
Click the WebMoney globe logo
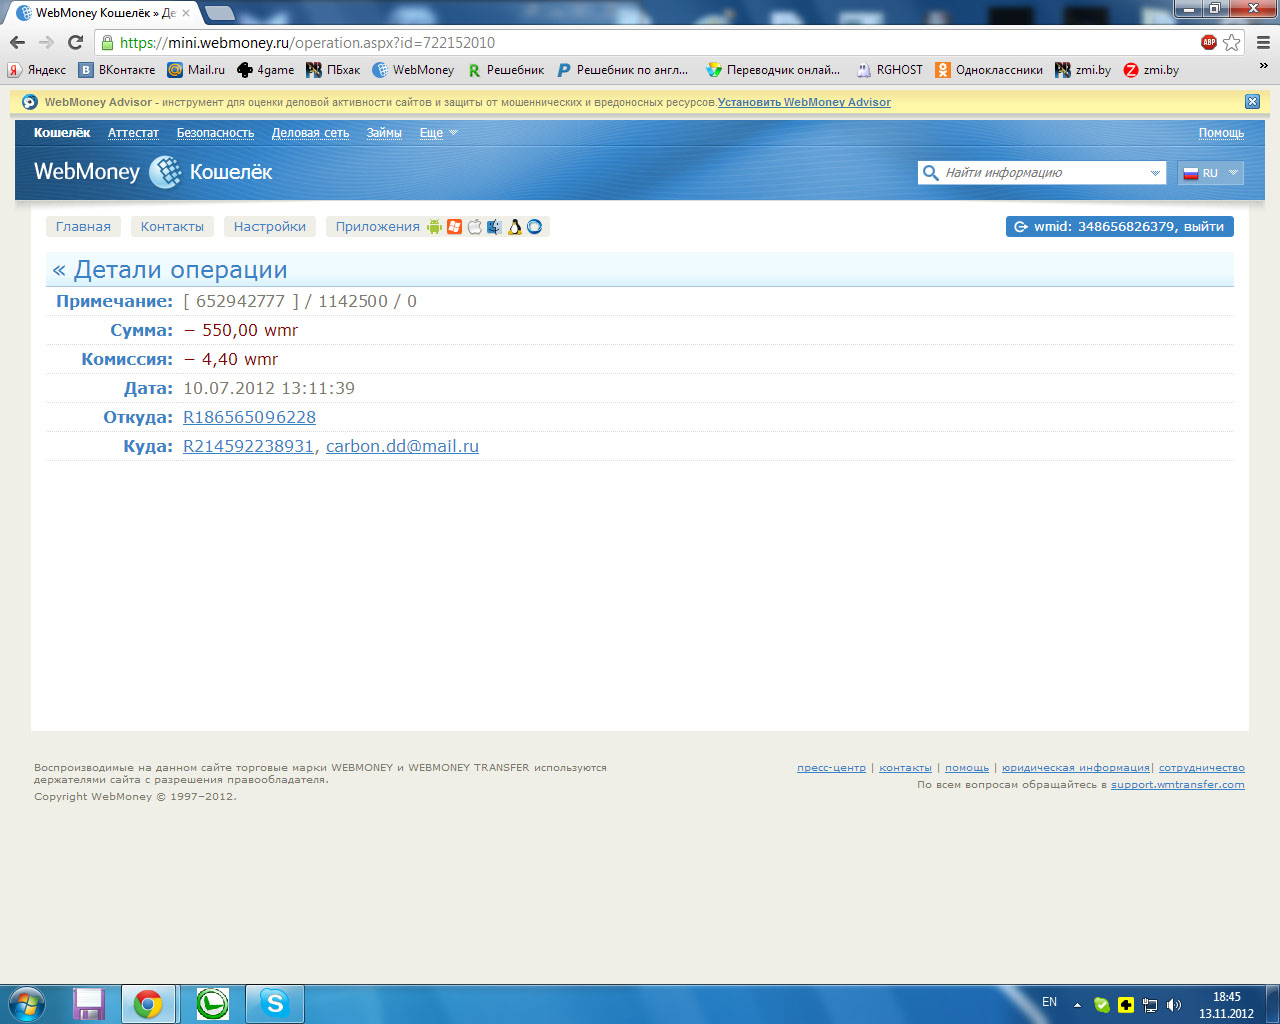(x=166, y=172)
